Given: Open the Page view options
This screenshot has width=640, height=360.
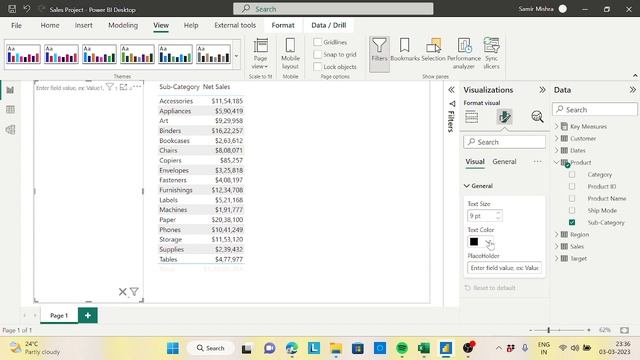Looking at the screenshot, I should 260,53.
